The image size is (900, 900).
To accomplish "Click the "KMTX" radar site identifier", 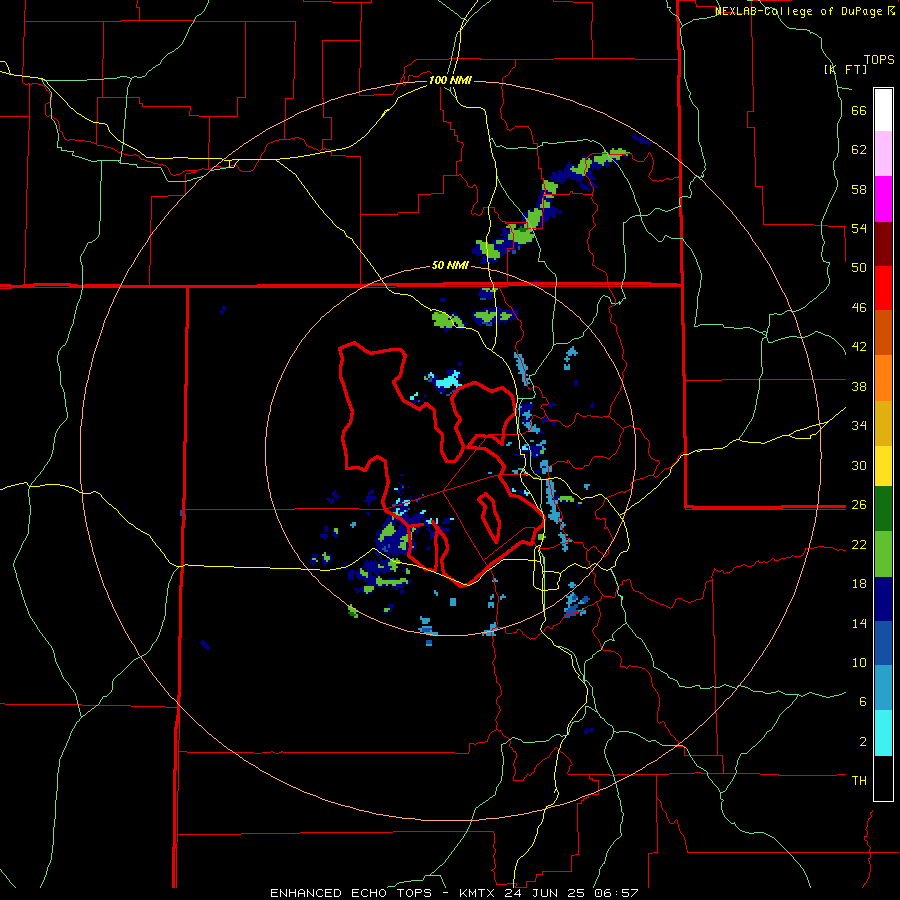I will click(479, 893).
